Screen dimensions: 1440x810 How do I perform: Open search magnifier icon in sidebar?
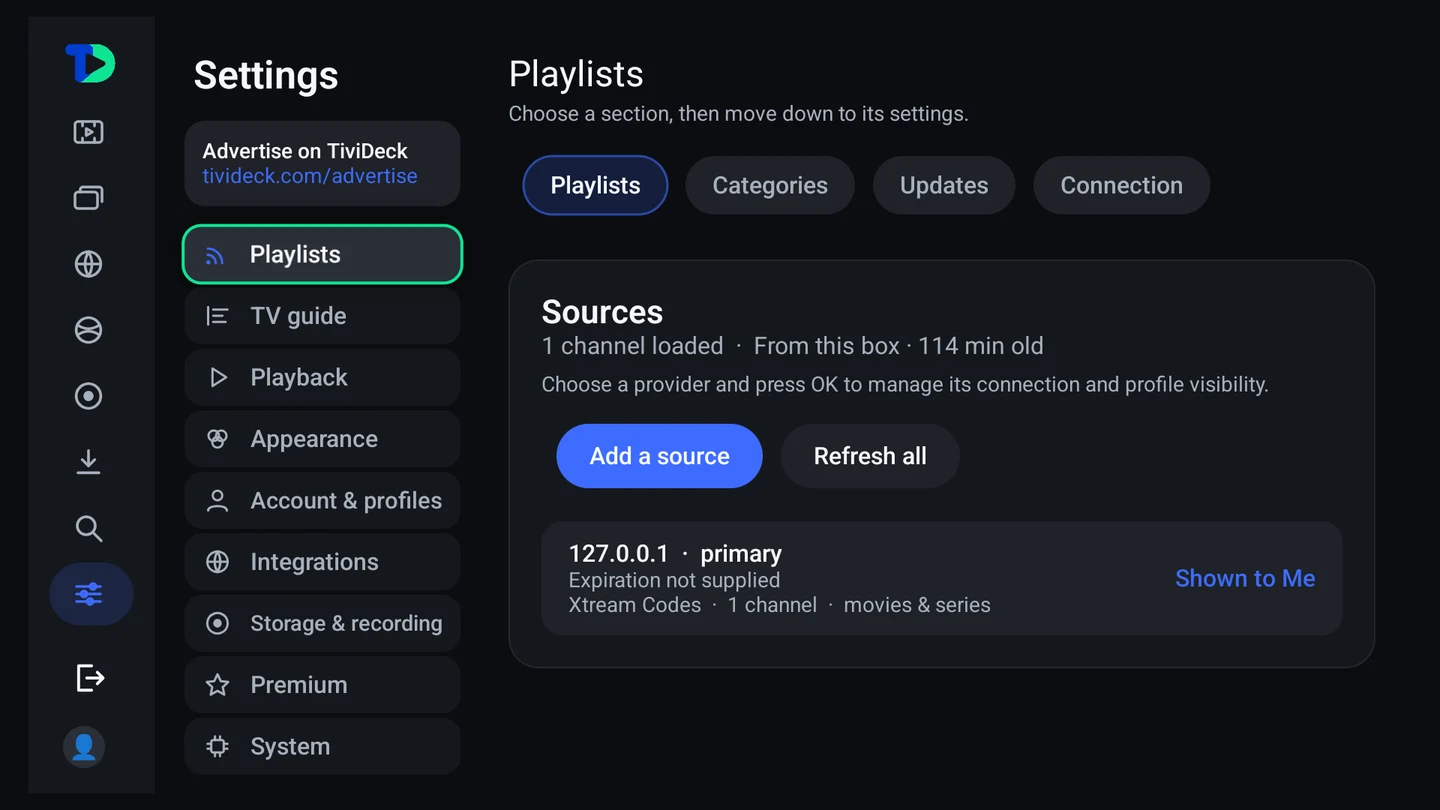[x=89, y=528]
